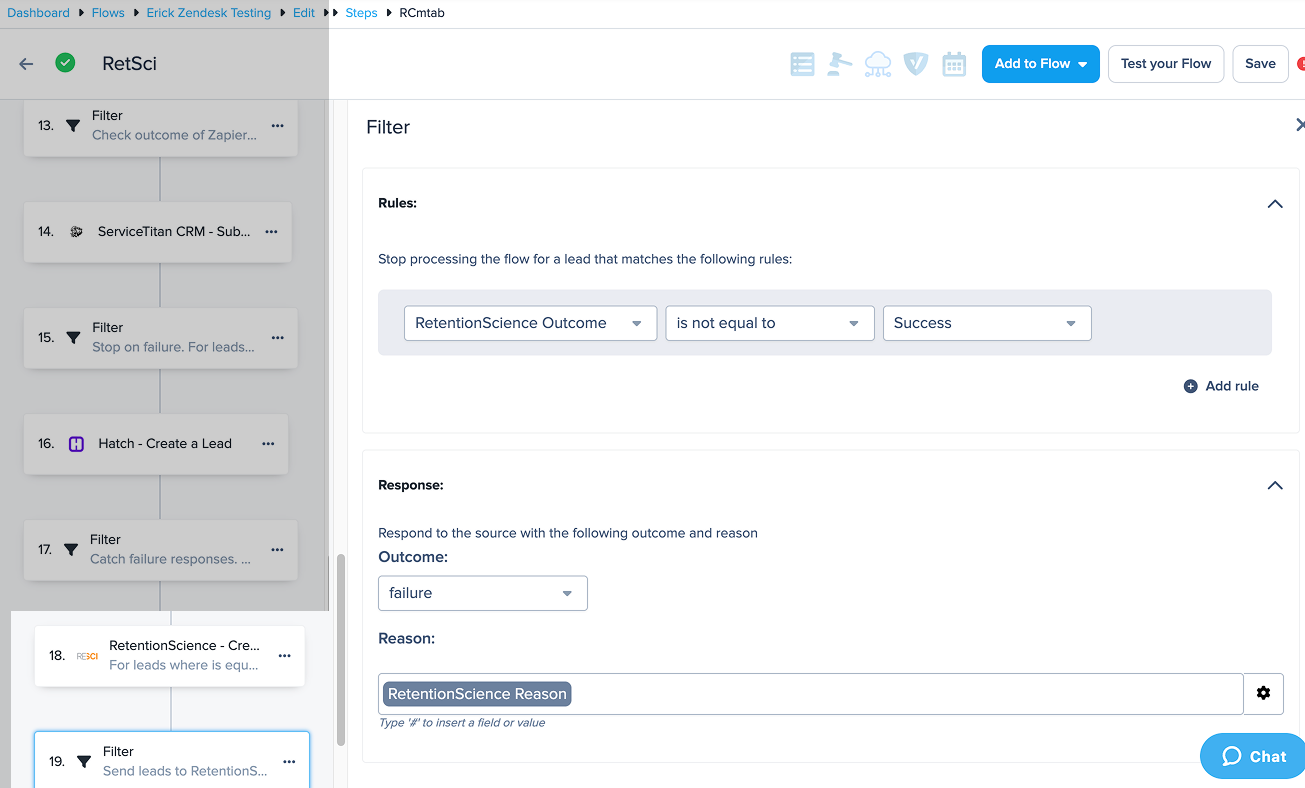Select step 13 Filter 'Check outcome of Zapier'
This screenshot has height=788, width=1305.
click(161, 126)
